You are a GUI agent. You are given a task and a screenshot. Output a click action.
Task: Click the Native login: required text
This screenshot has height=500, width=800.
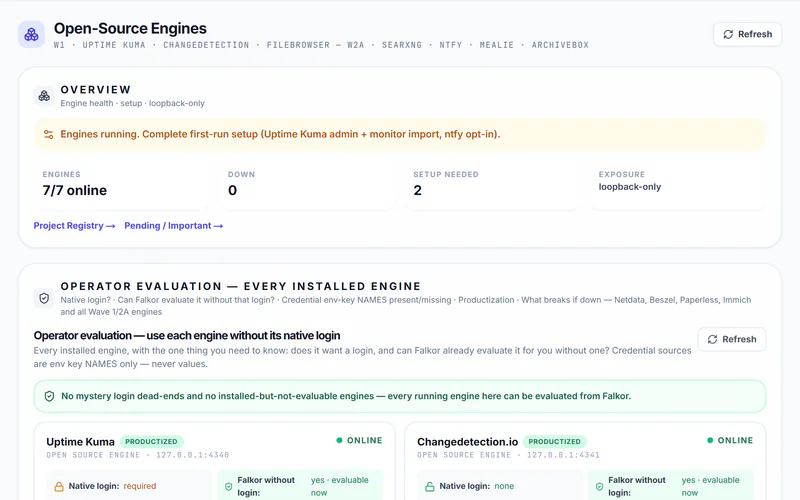pos(112,486)
